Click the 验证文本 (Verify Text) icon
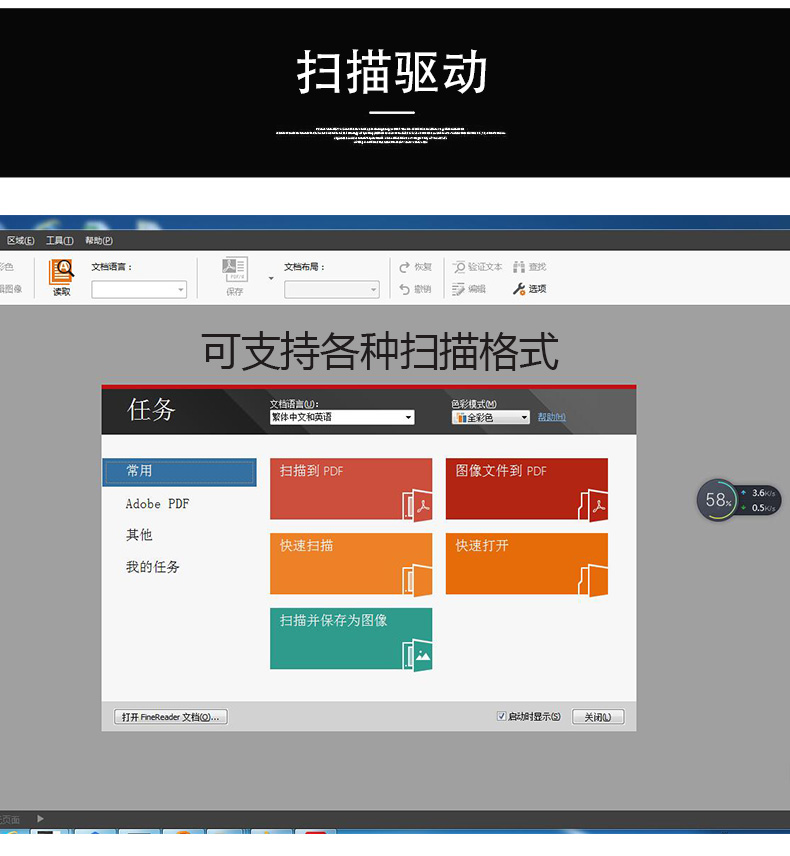This screenshot has height=856, width=790. [x=459, y=267]
